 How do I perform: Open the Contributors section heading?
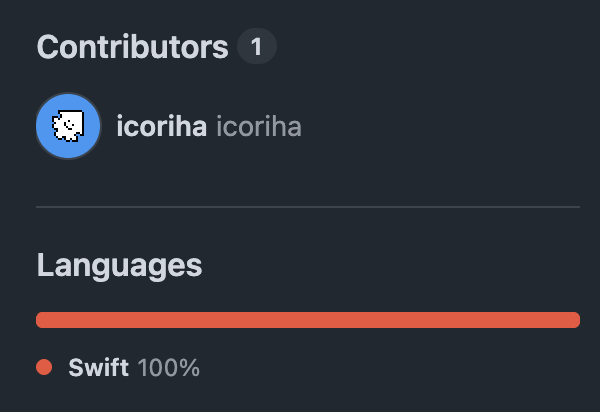(x=132, y=47)
